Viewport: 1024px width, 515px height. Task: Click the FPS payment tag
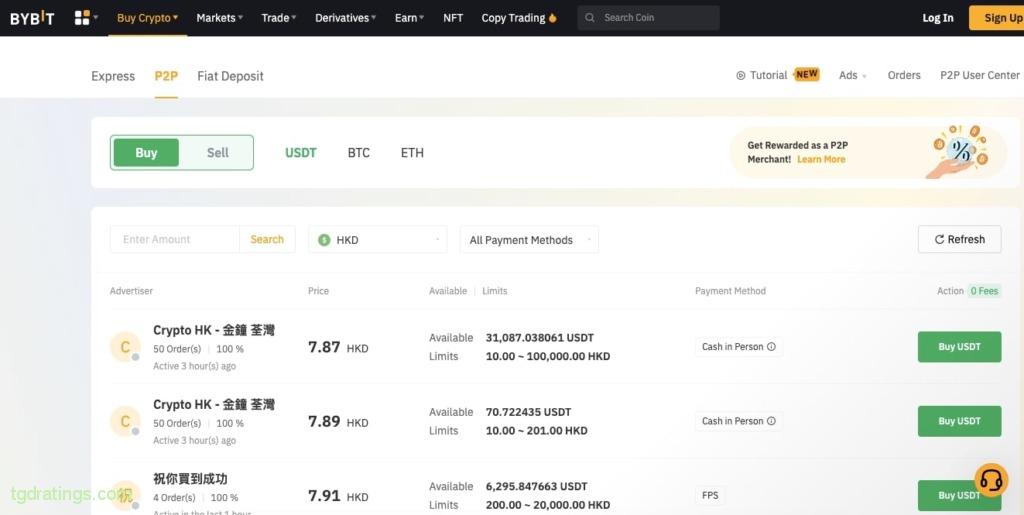tap(710, 495)
